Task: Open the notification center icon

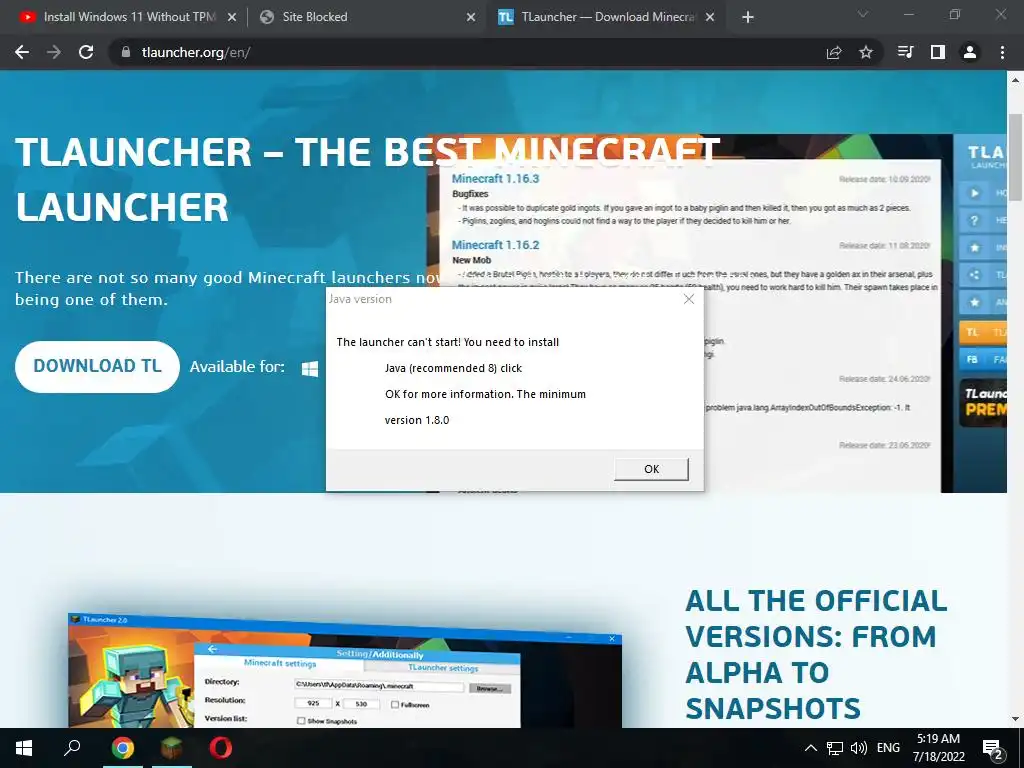Action: tap(992, 749)
